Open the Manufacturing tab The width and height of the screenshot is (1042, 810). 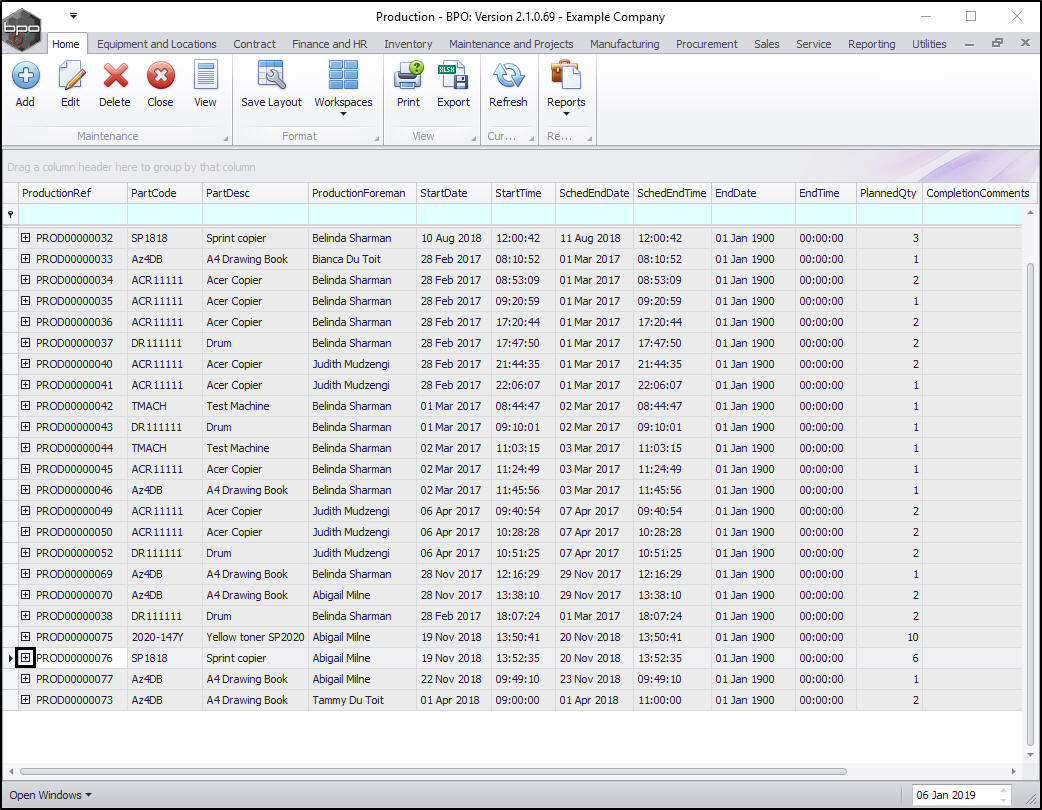pyautogui.click(x=625, y=44)
